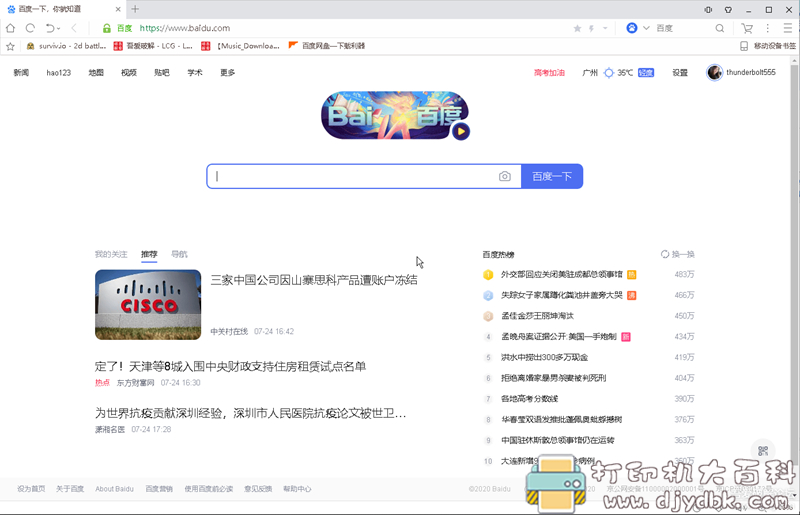Click the address bar URL www.baidu.com
Screen dimensions: 800x515
185,28
